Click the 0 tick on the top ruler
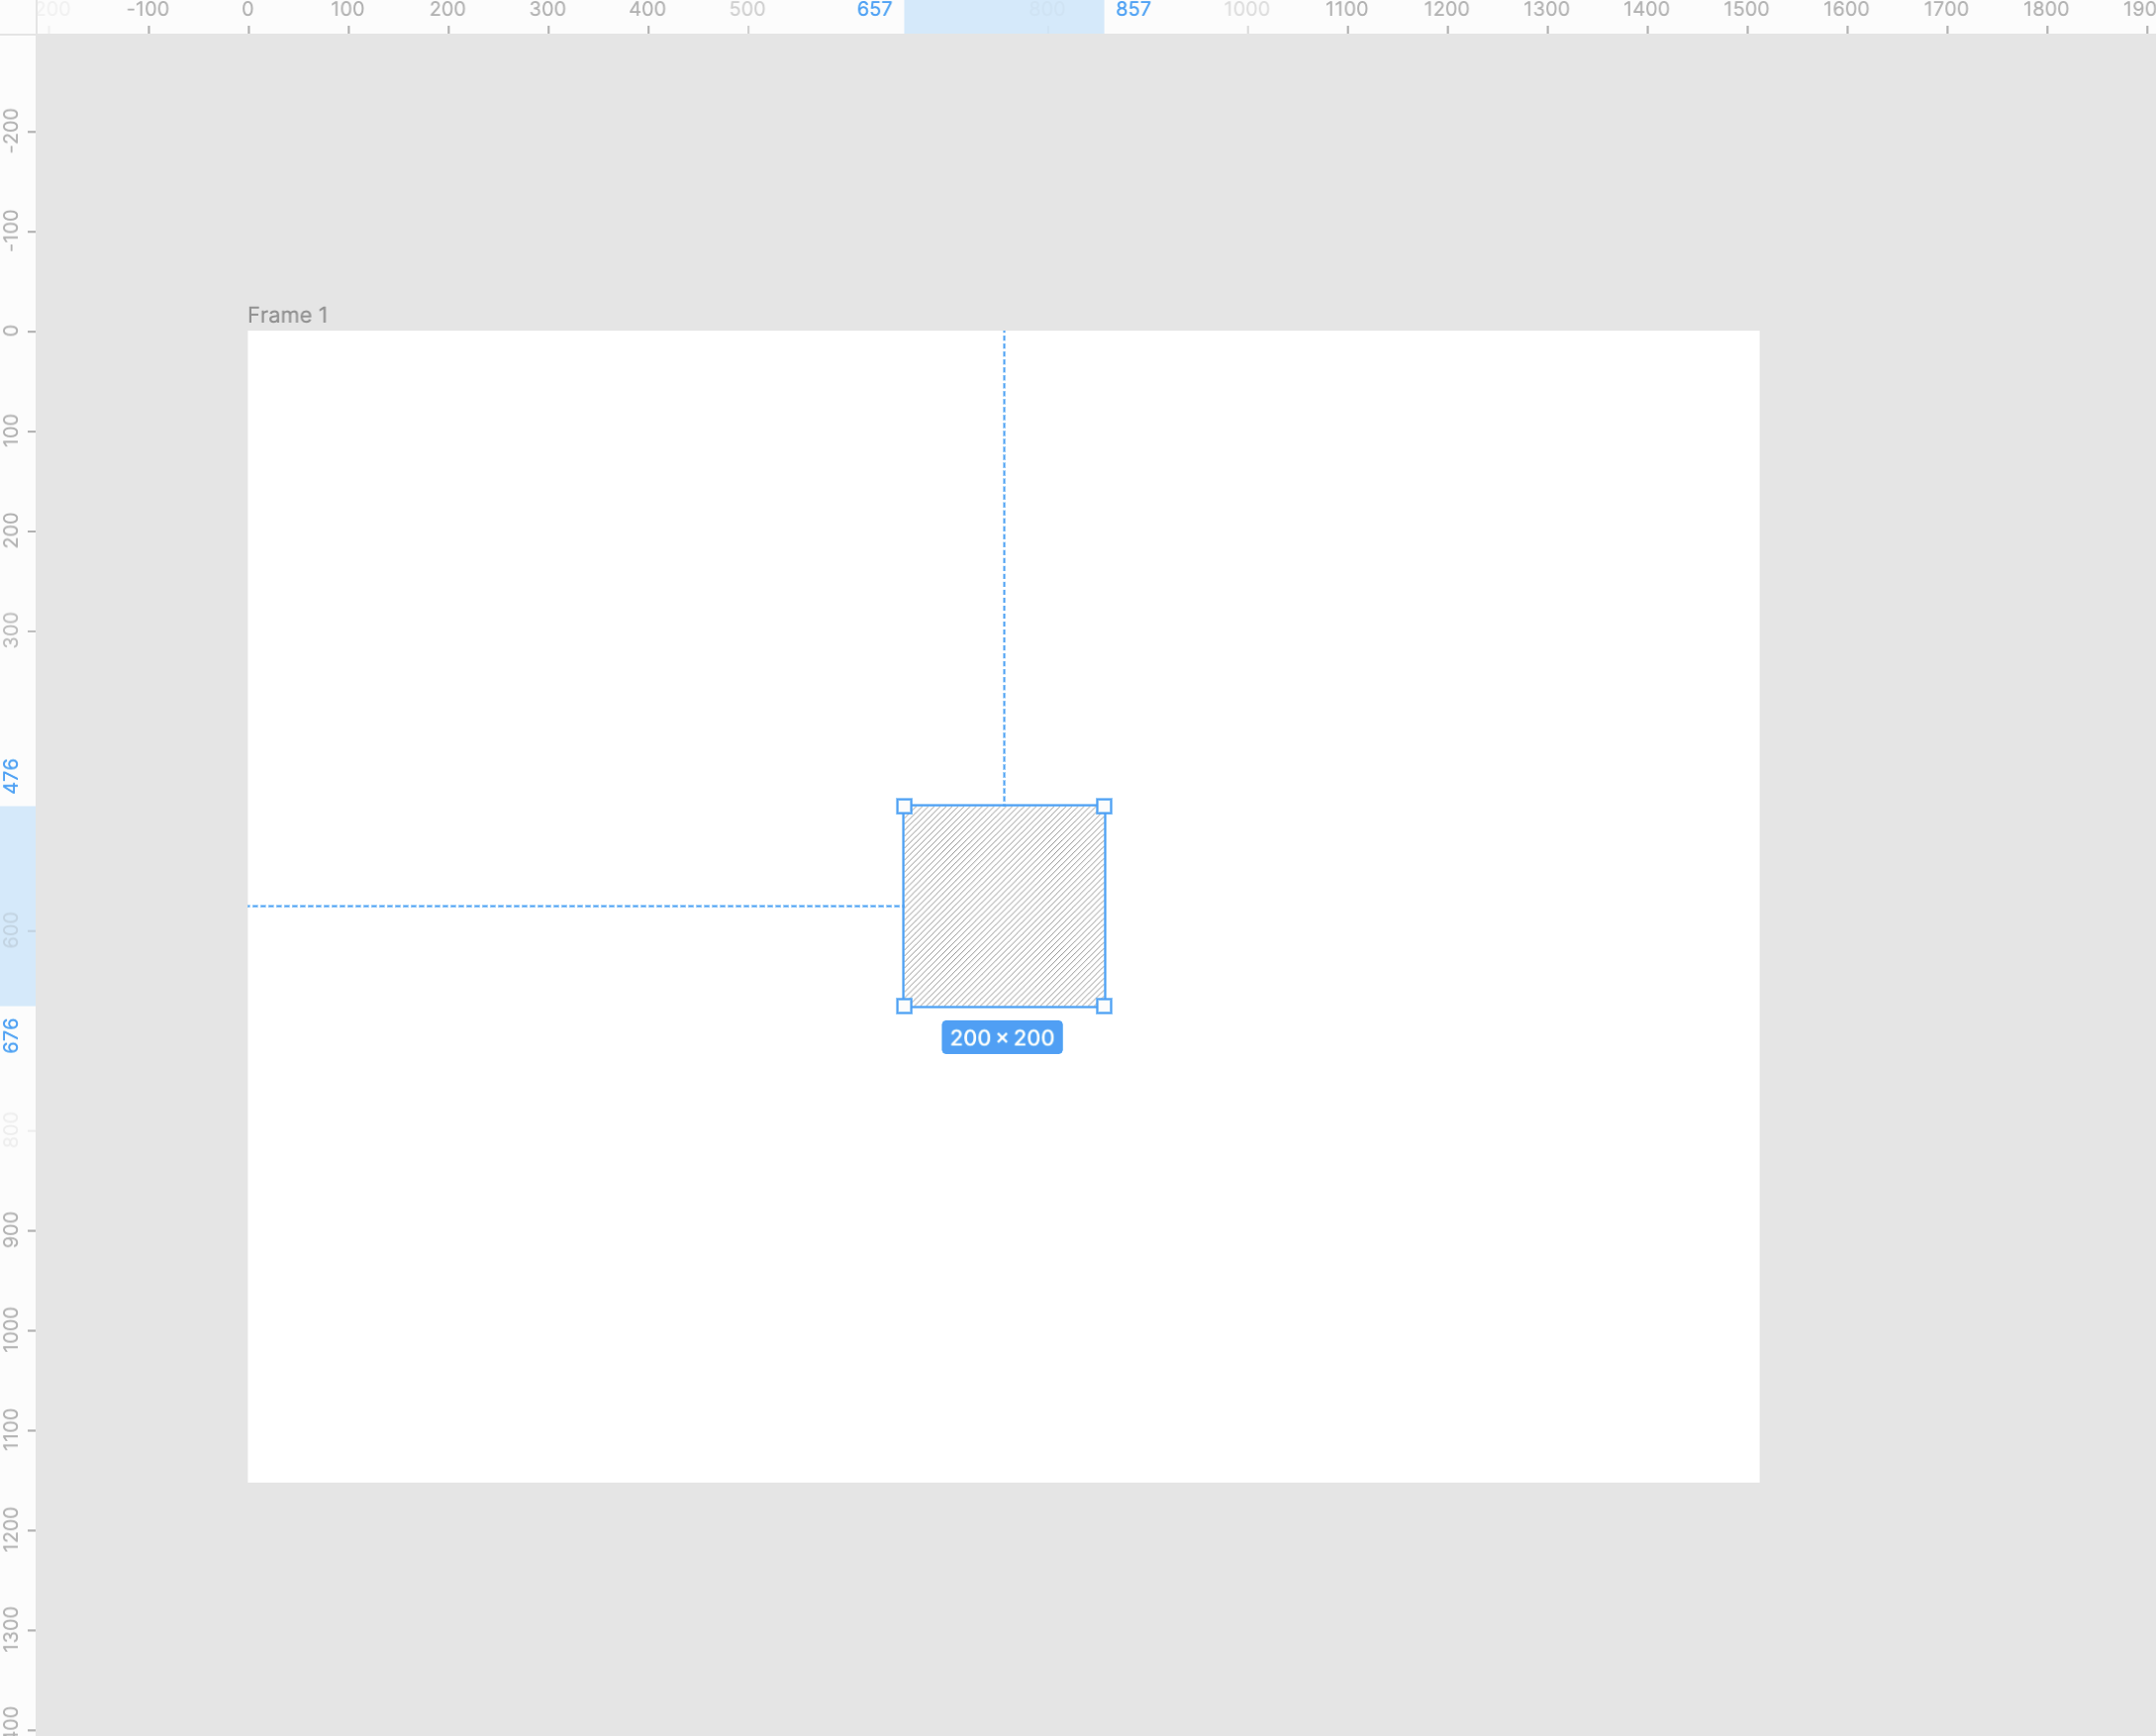The image size is (2156, 1736). [x=248, y=10]
